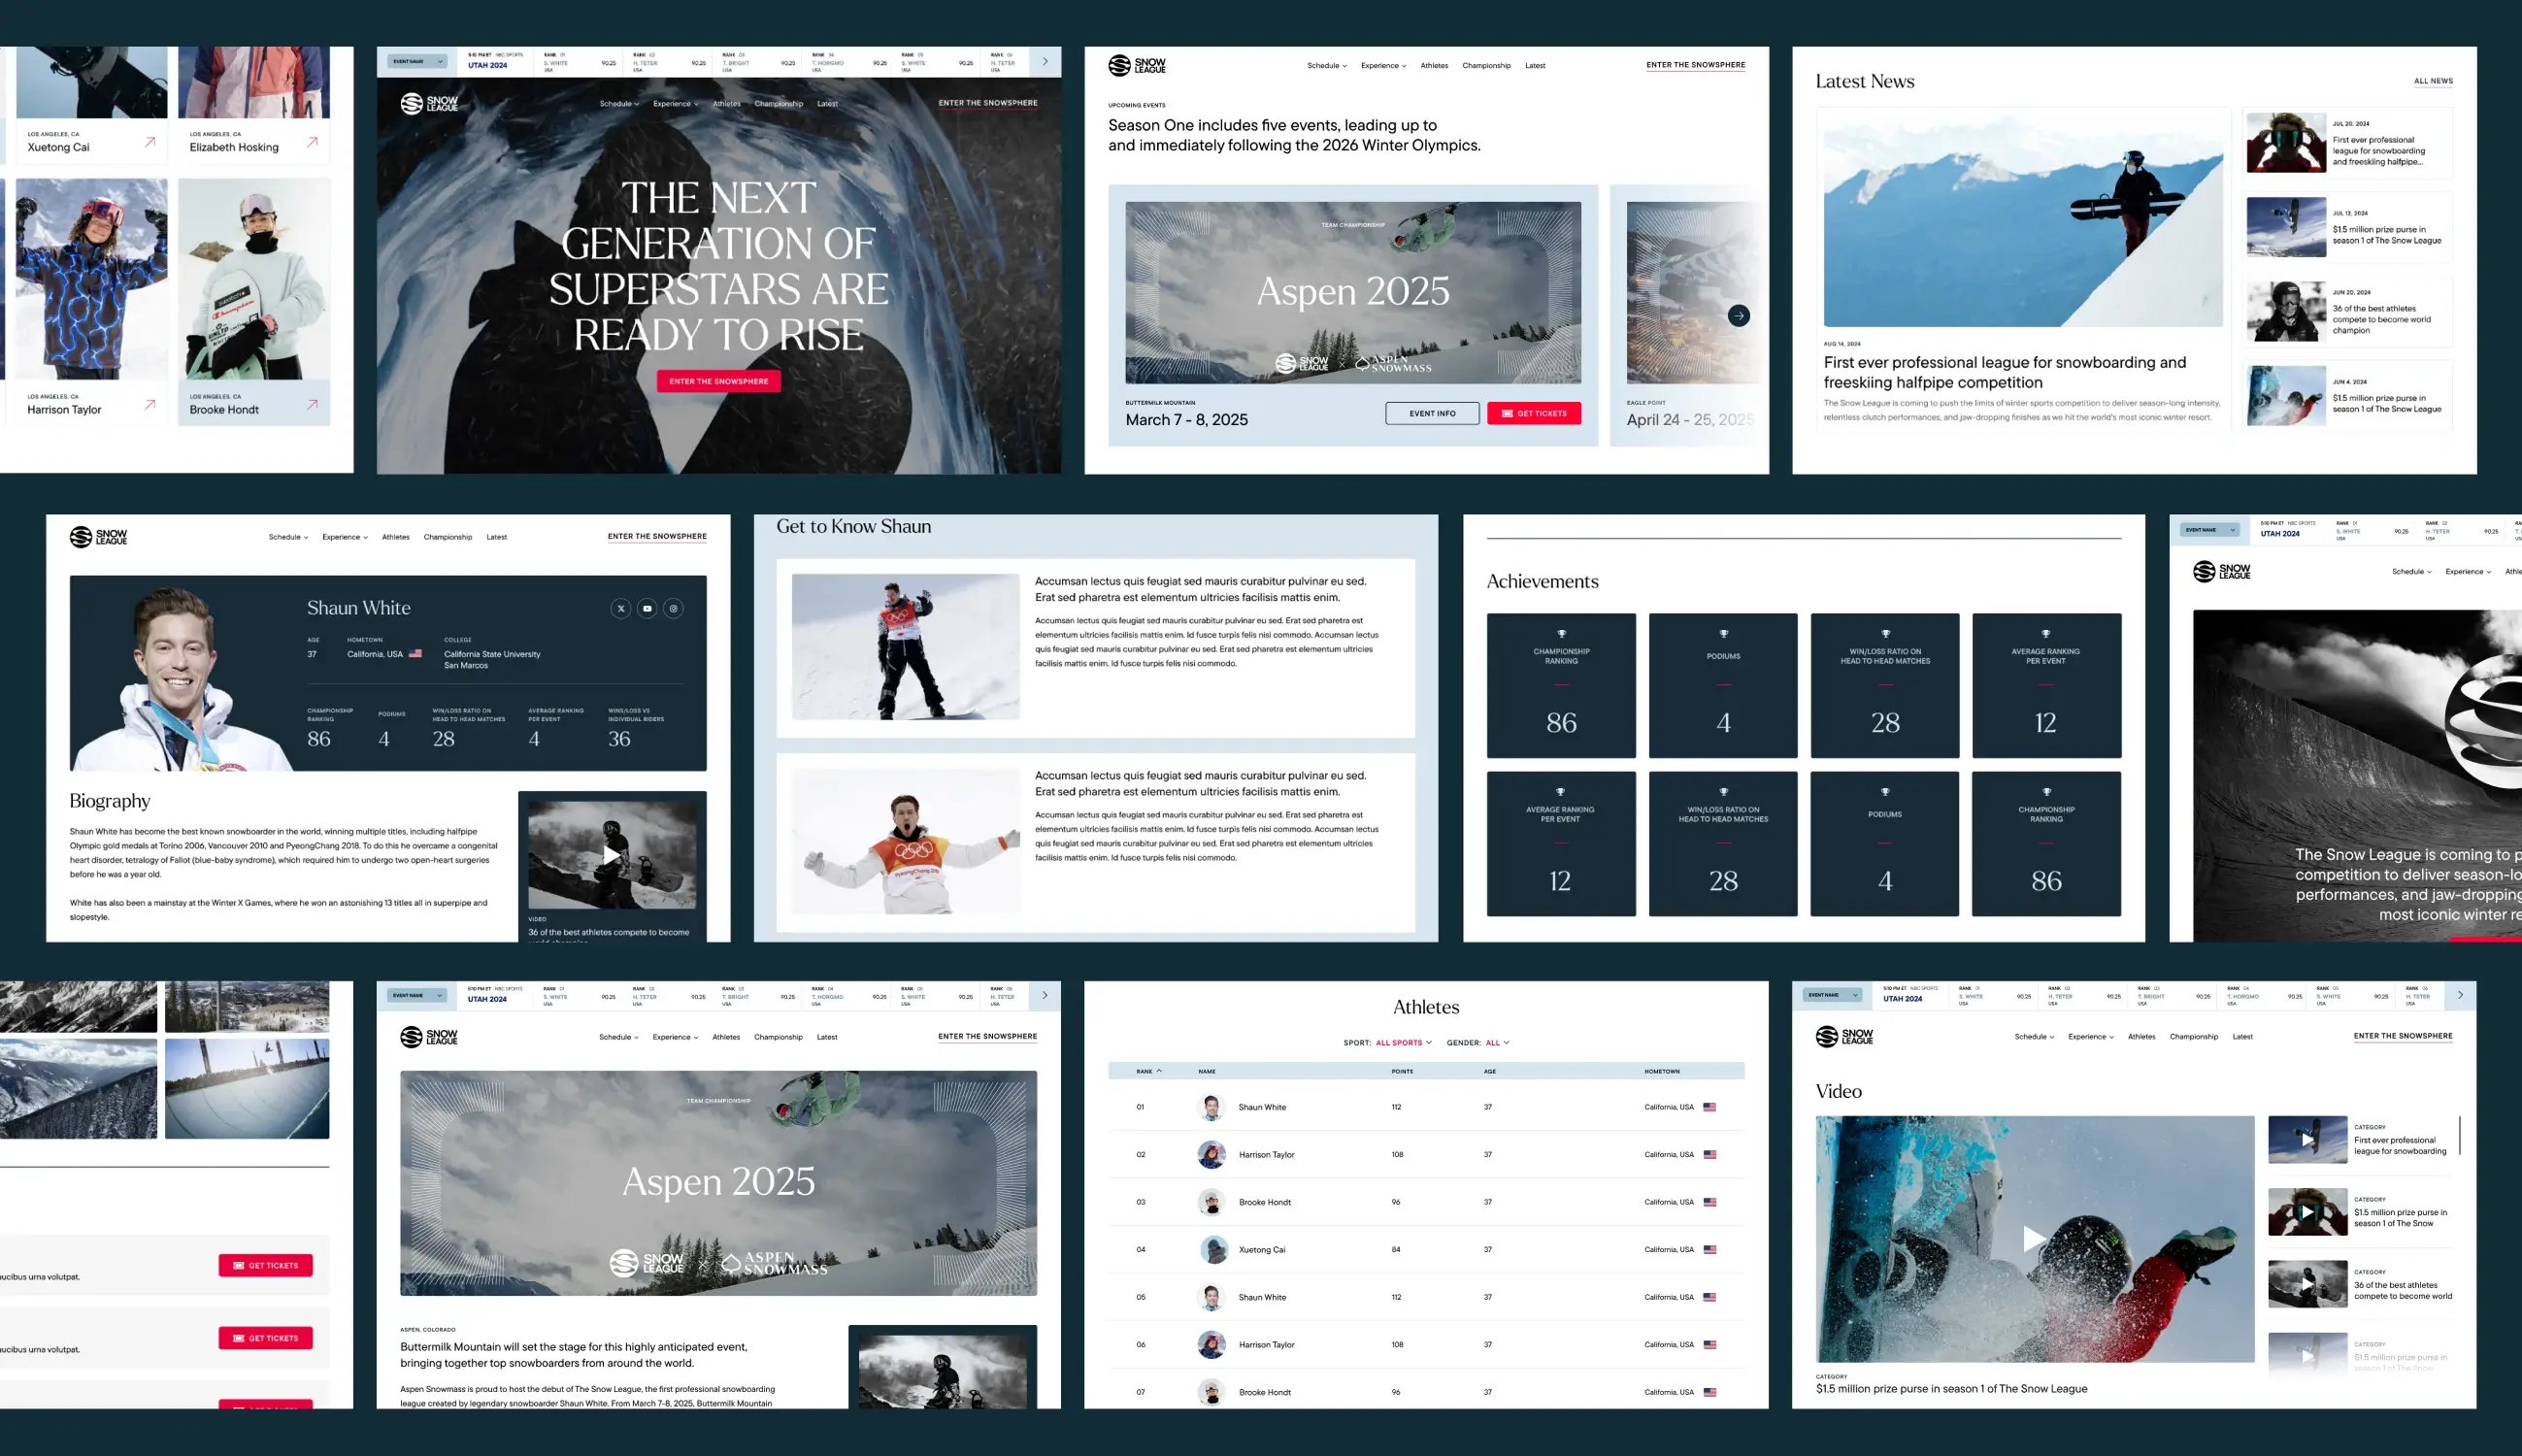Viewport: 2522px width, 1456px height.
Task: Advance the score ticker arrow on the Video page
Action: tap(2460, 995)
